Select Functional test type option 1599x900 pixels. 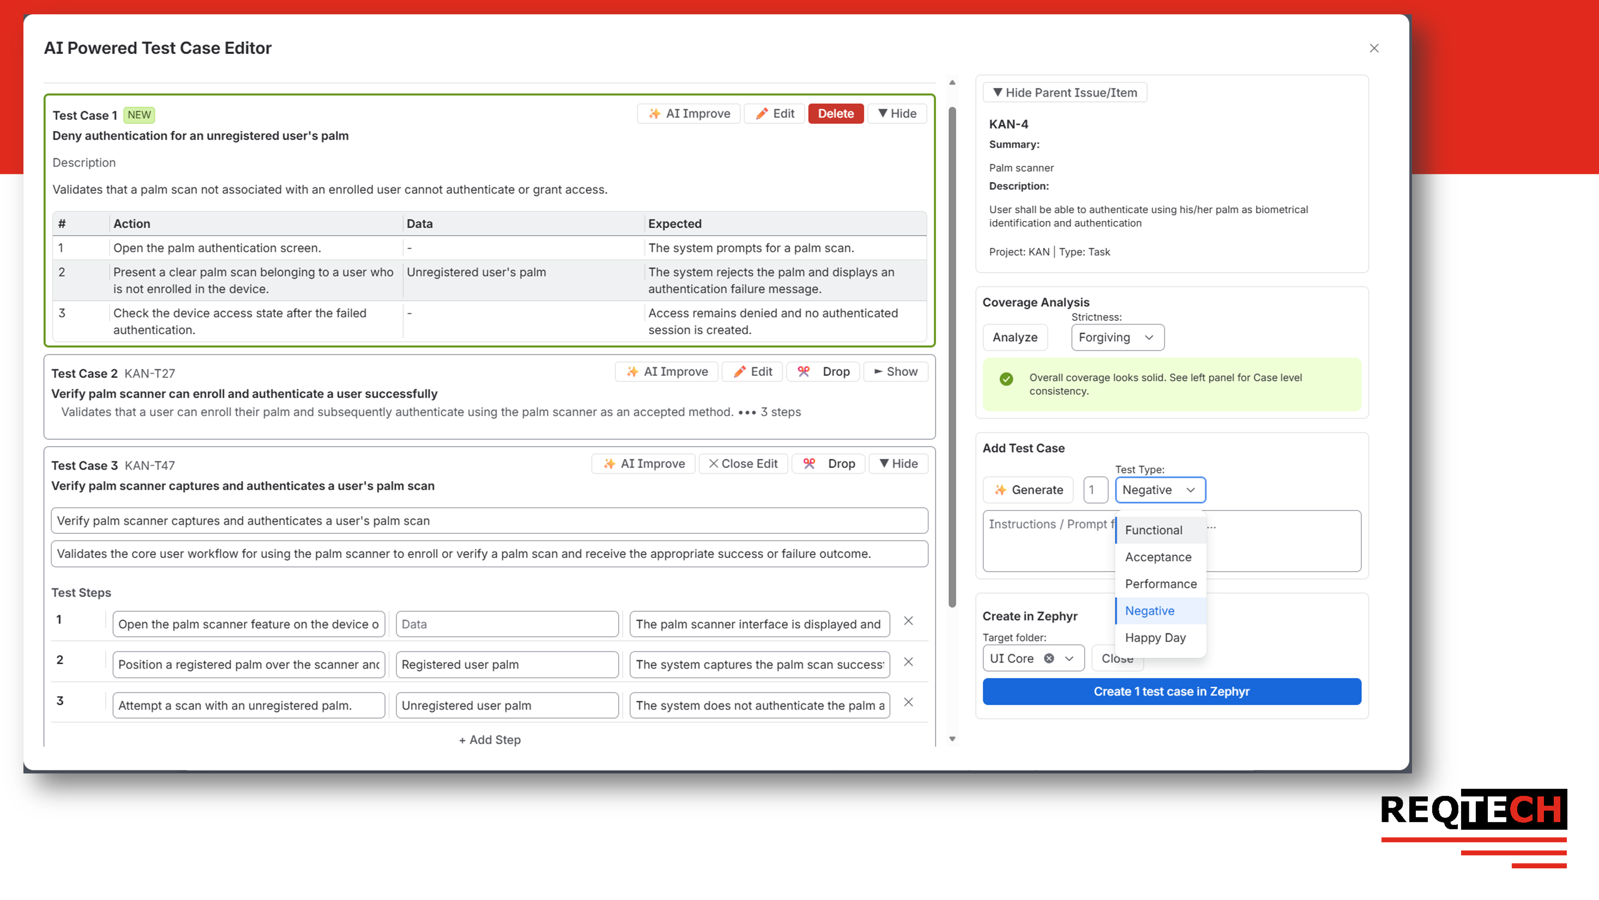tap(1161, 531)
